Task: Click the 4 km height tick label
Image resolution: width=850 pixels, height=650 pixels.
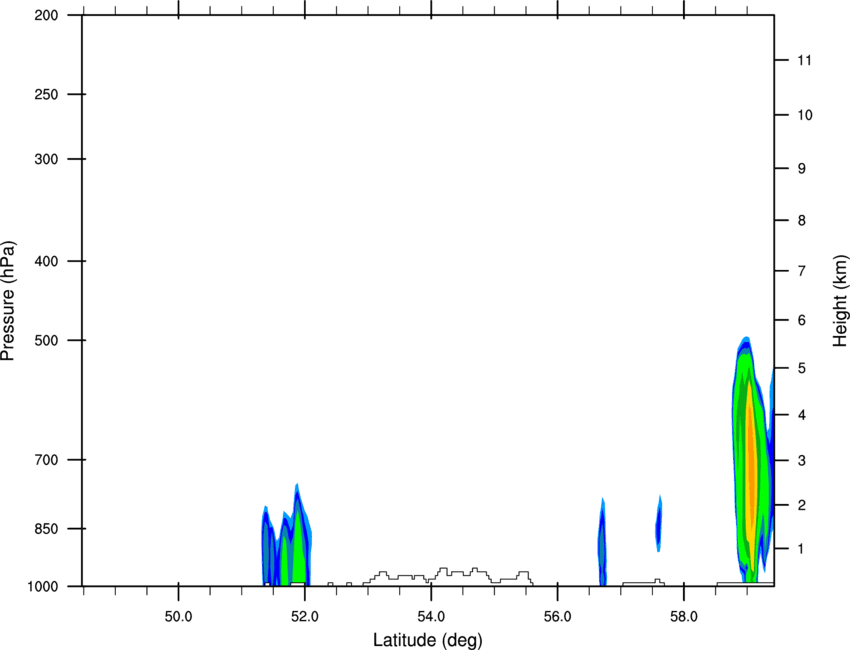Action: [x=802, y=415]
